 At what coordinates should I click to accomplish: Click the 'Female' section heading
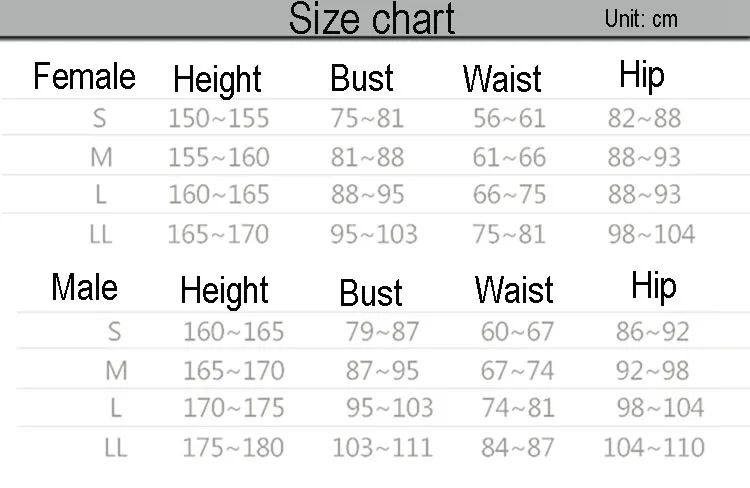[x=85, y=76]
